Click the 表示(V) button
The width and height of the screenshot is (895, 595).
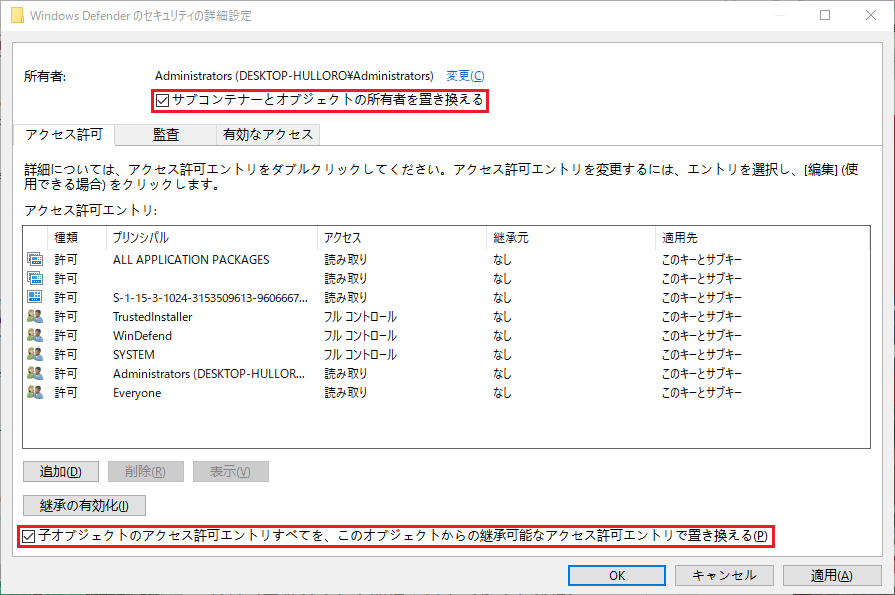click(x=231, y=472)
